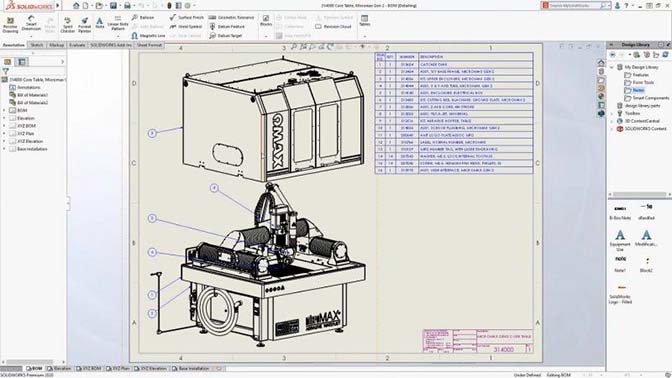Image resolution: width=672 pixels, height=378 pixels.
Task: Insert a Revision Cloud
Action: [333, 27]
